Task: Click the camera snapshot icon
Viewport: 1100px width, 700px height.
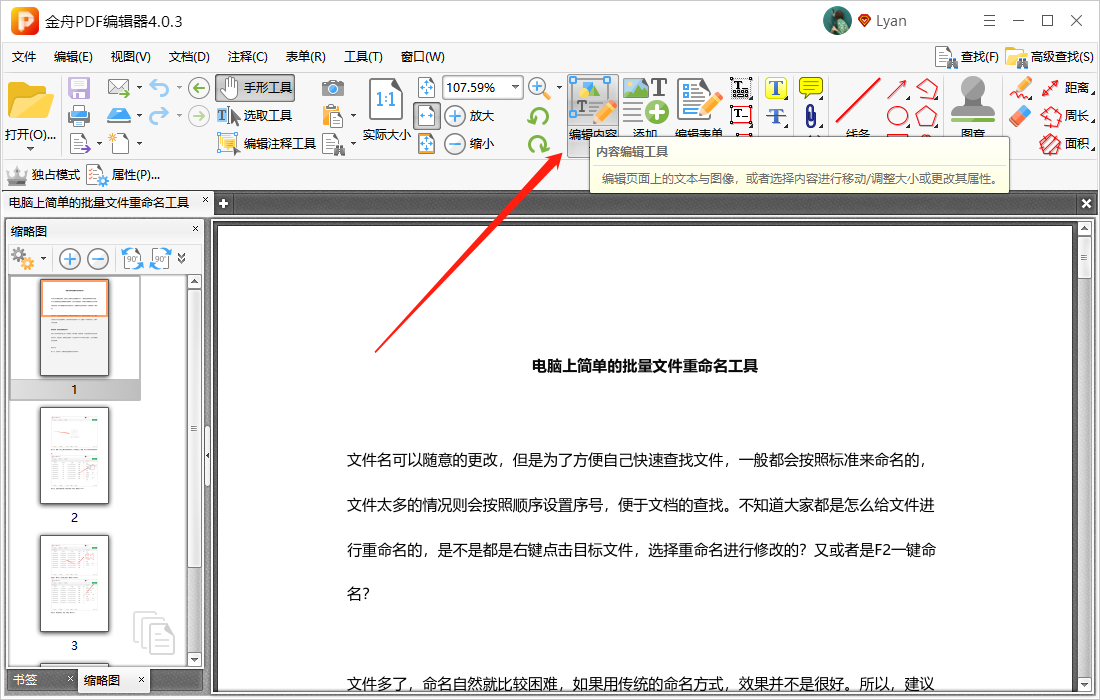Action: pos(333,88)
